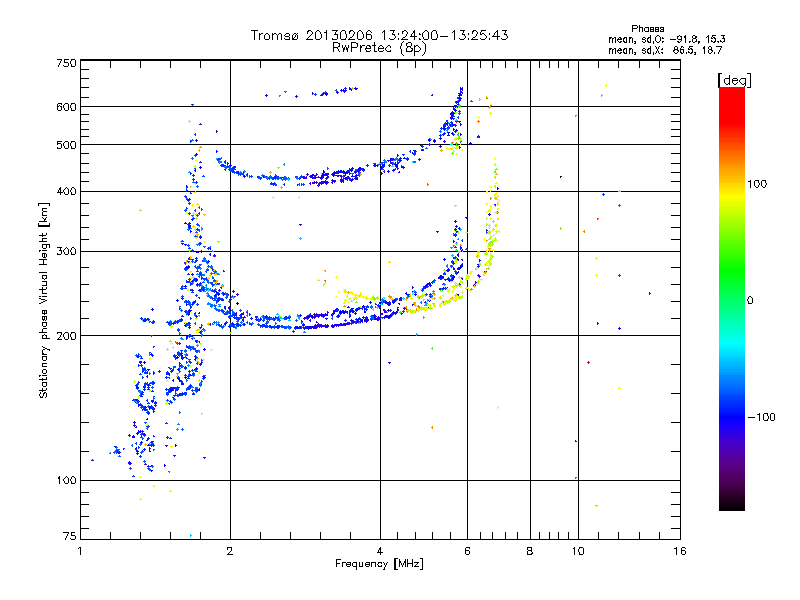Click the x-axis '10' tick label
The image size is (800, 600).
(578, 551)
